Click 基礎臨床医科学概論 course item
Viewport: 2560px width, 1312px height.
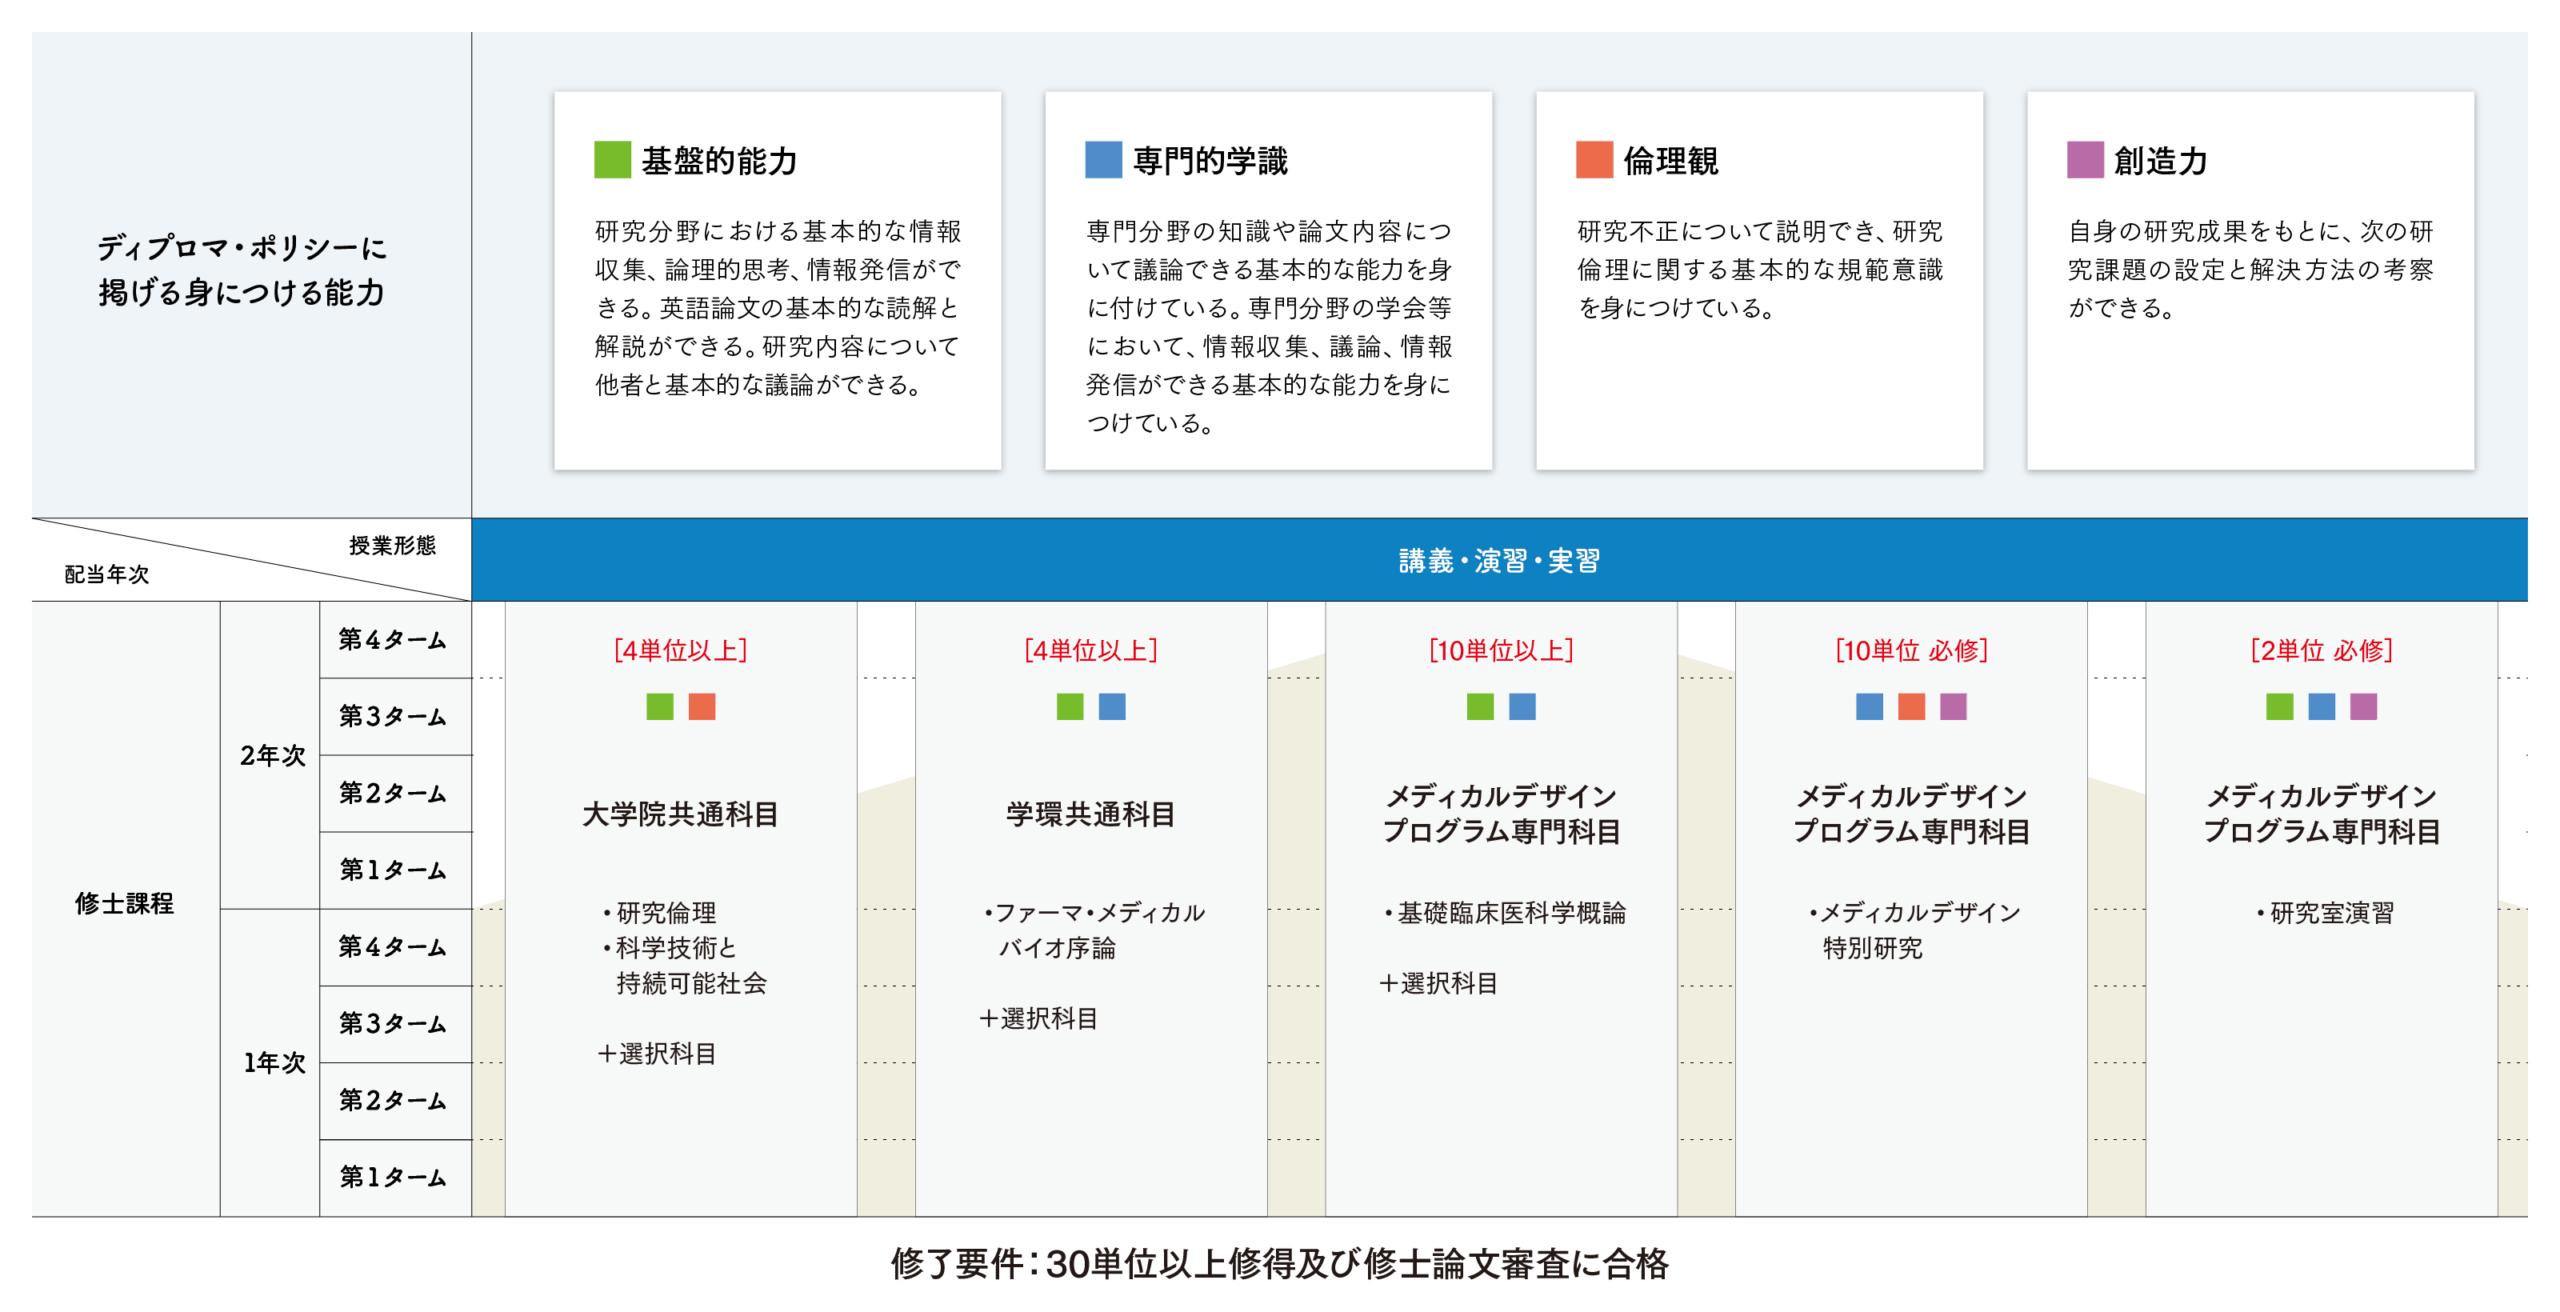[x=1510, y=912]
